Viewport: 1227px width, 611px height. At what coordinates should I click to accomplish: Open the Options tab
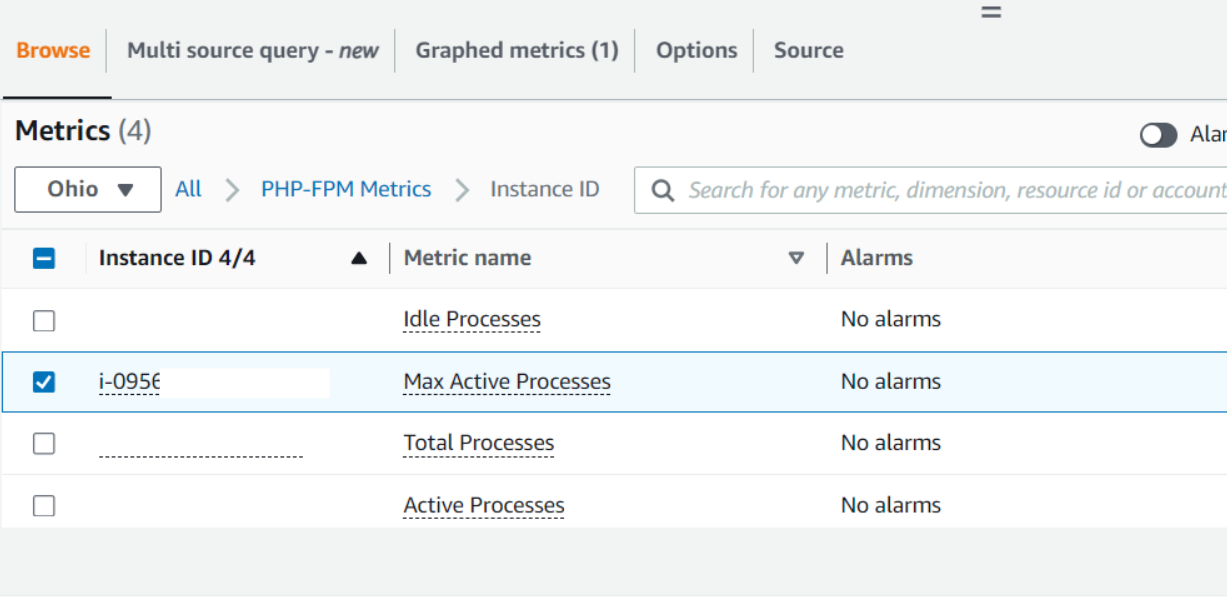click(x=696, y=50)
